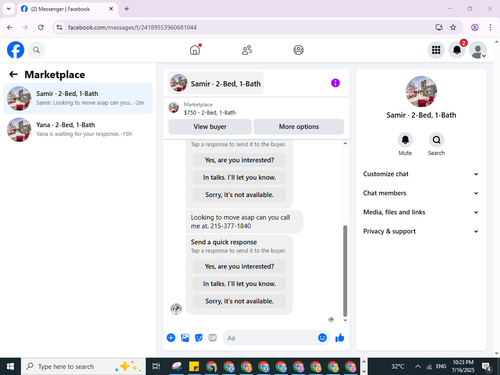The width and height of the screenshot is (500, 375).
Task: View site information icon in address bar
Action: (59, 27)
